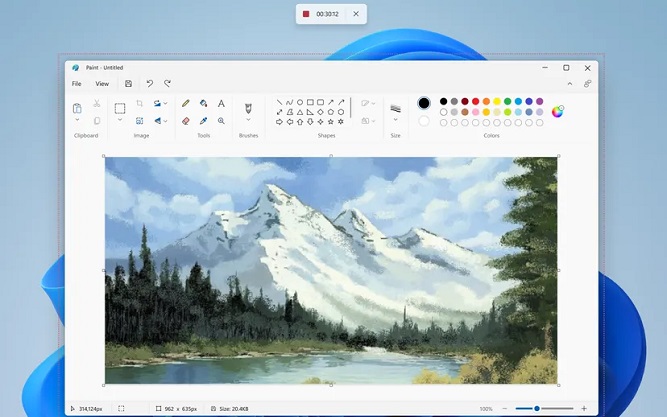The width and height of the screenshot is (667, 417).
Task: Pick the dark red color swatch
Action: (x=465, y=101)
